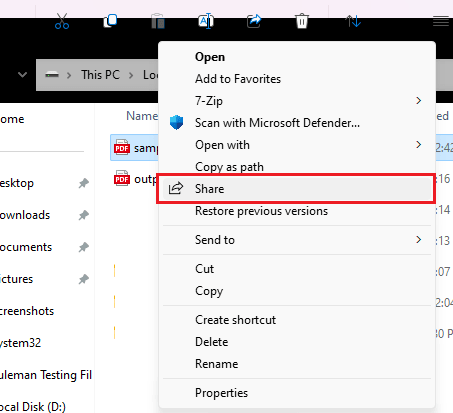This screenshot has height=413, width=453.
Task: Click the Paste clipboard toolbar icon
Action: [158, 21]
